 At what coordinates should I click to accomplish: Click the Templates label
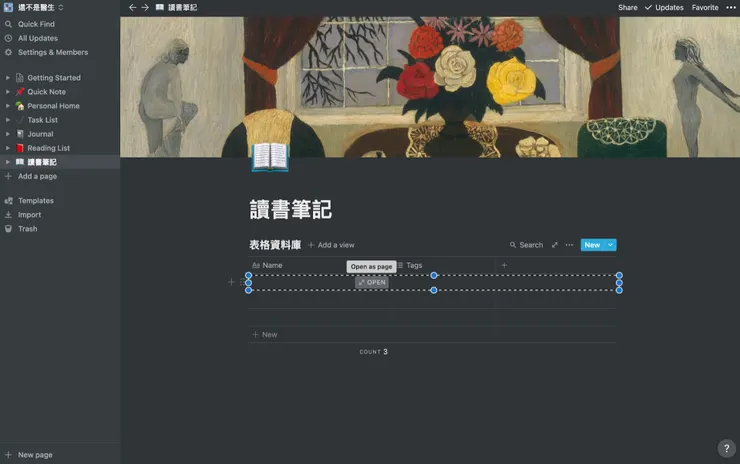pyautogui.click(x=36, y=201)
